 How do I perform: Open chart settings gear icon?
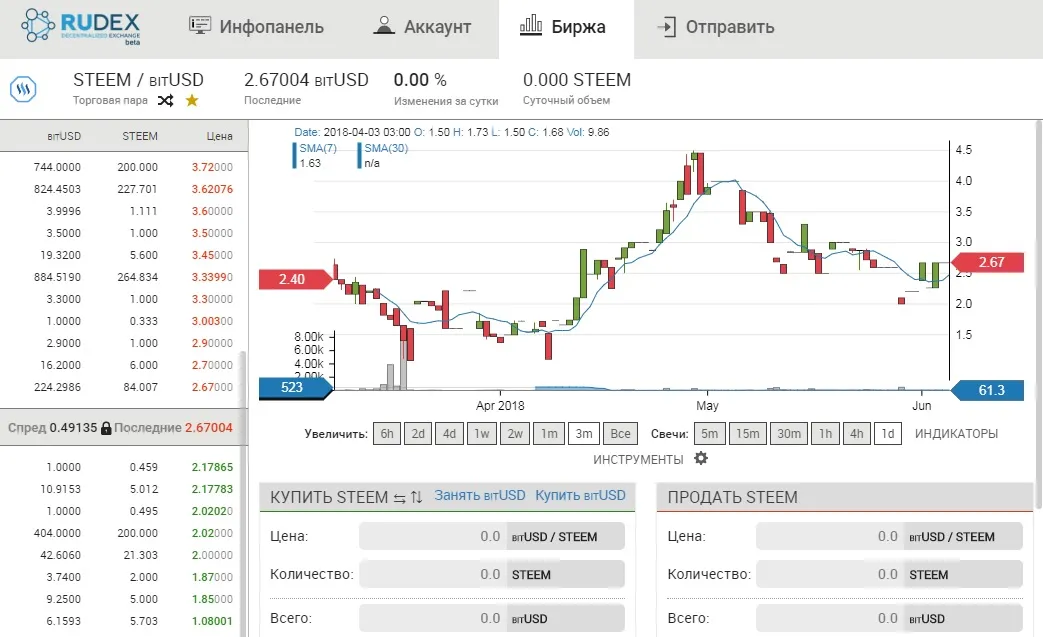[701, 458]
